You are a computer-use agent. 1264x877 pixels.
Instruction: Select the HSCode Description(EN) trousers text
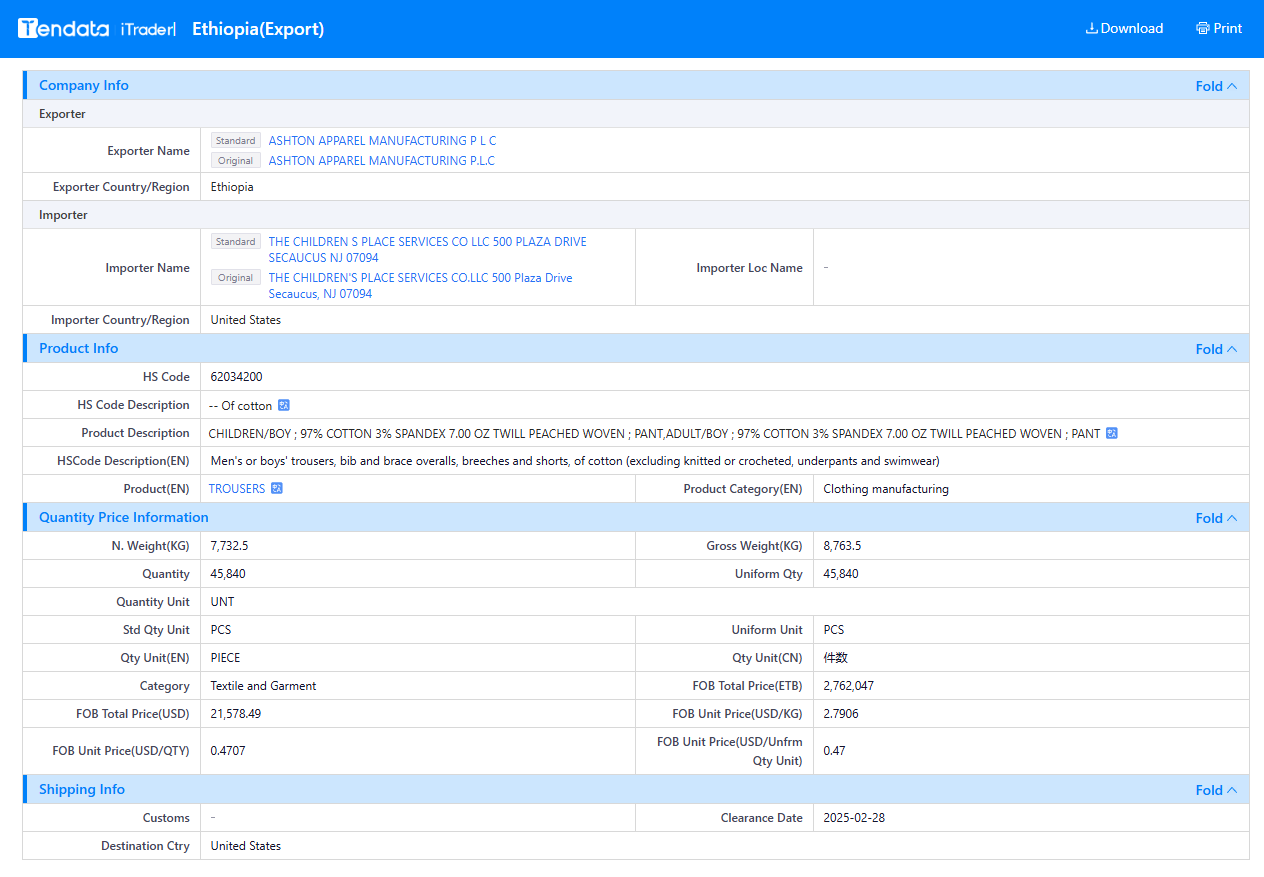[575, 461]
